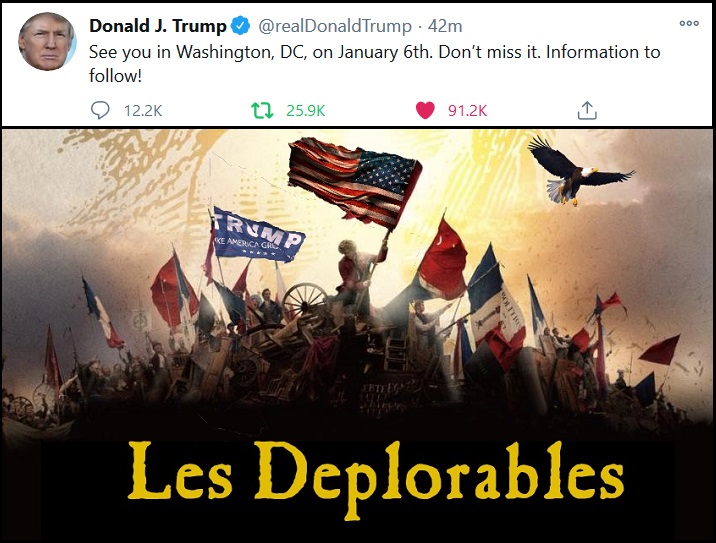Click the figure waving flag atop barricade
This screenshot has width=716, height=543.
(358, 274)
